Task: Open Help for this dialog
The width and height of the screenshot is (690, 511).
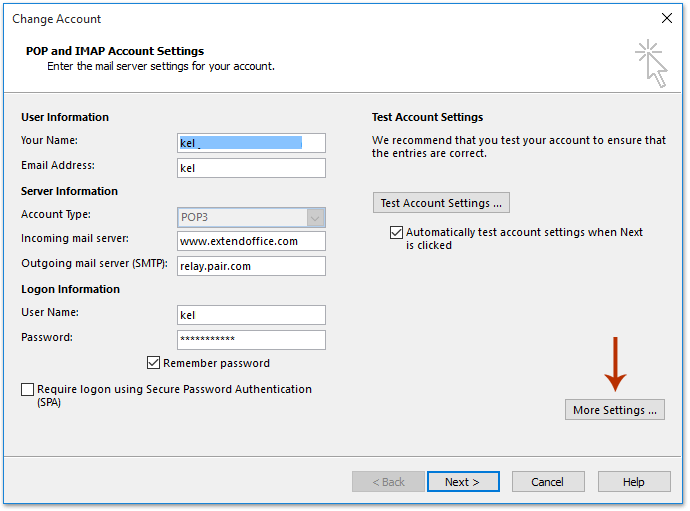Action: click(634, 482)
